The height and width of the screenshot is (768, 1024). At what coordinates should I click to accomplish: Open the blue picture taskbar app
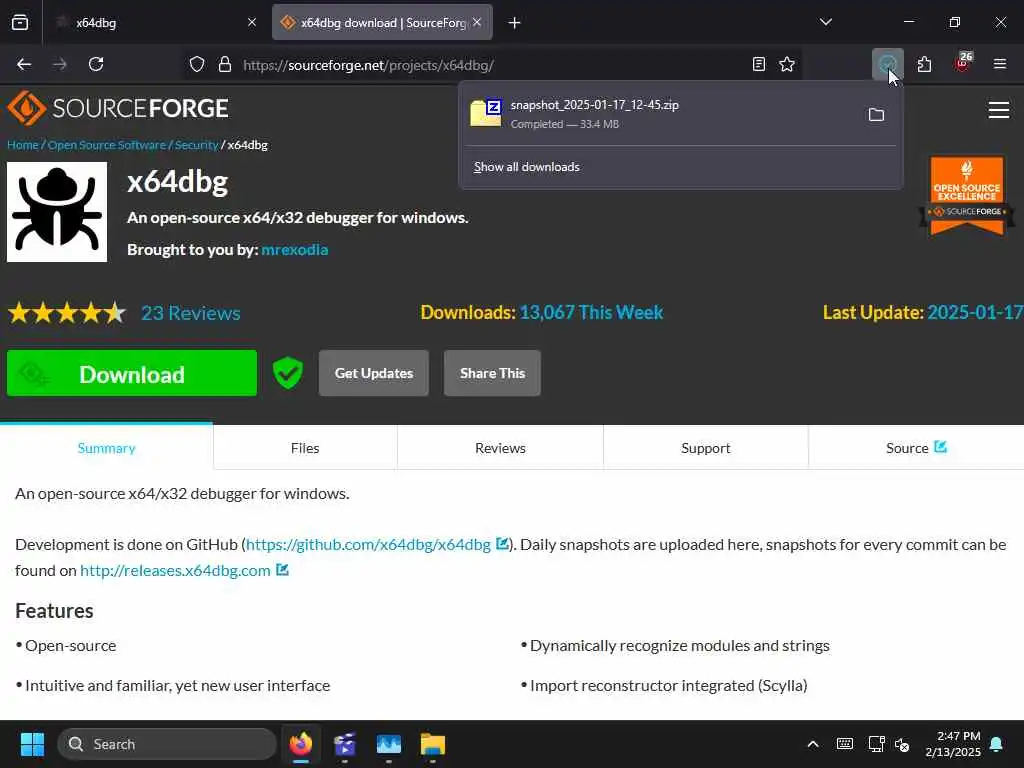389,744
